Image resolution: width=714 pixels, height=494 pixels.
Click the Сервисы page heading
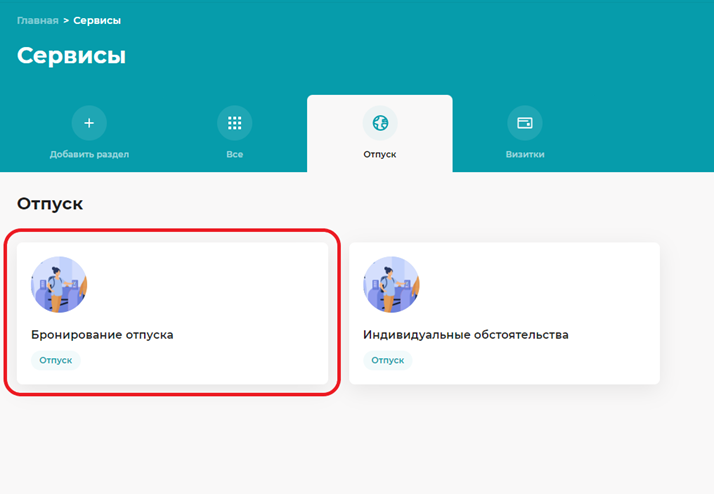pyautogui.click(x=71, y=56)
